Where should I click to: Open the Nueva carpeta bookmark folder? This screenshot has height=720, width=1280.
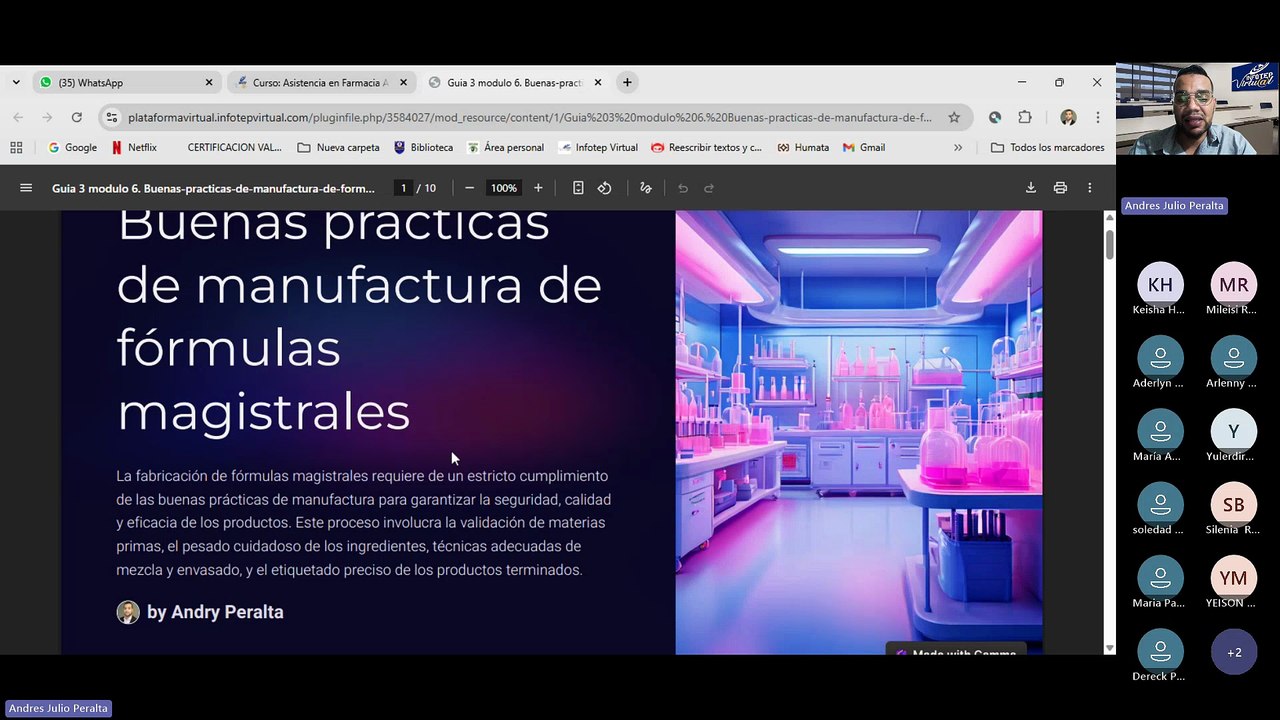338,147
